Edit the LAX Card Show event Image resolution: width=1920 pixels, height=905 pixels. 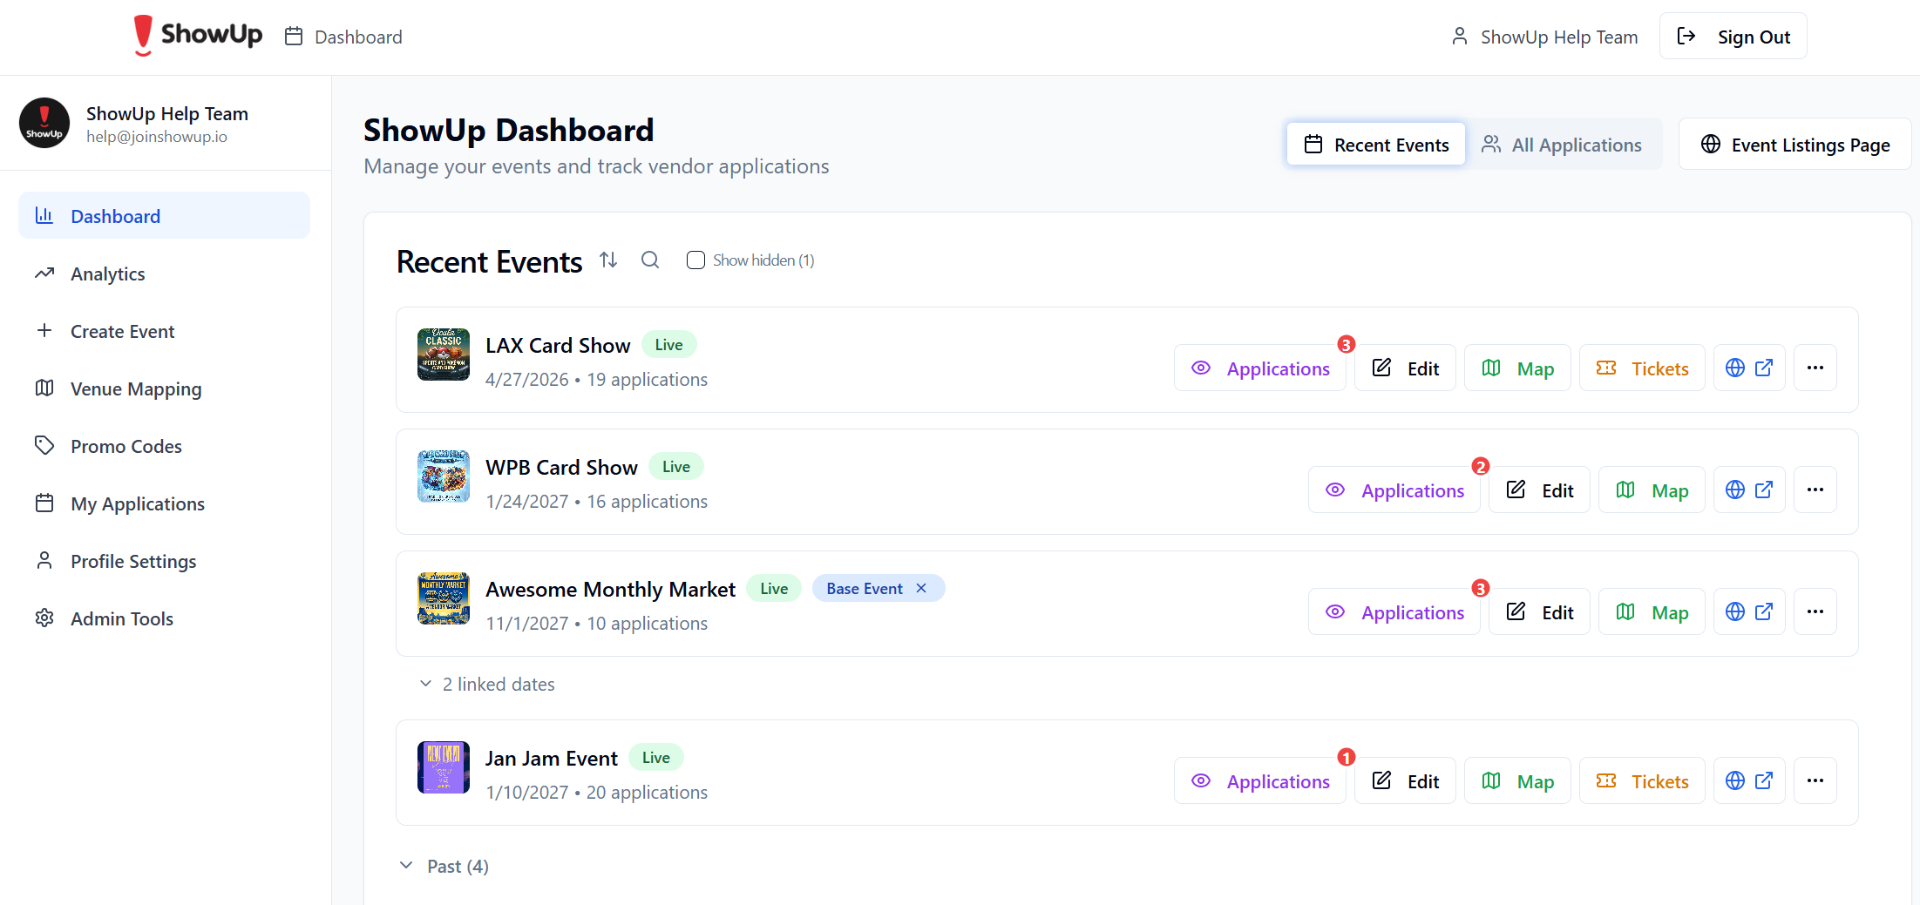click(x=1405, y=368)
